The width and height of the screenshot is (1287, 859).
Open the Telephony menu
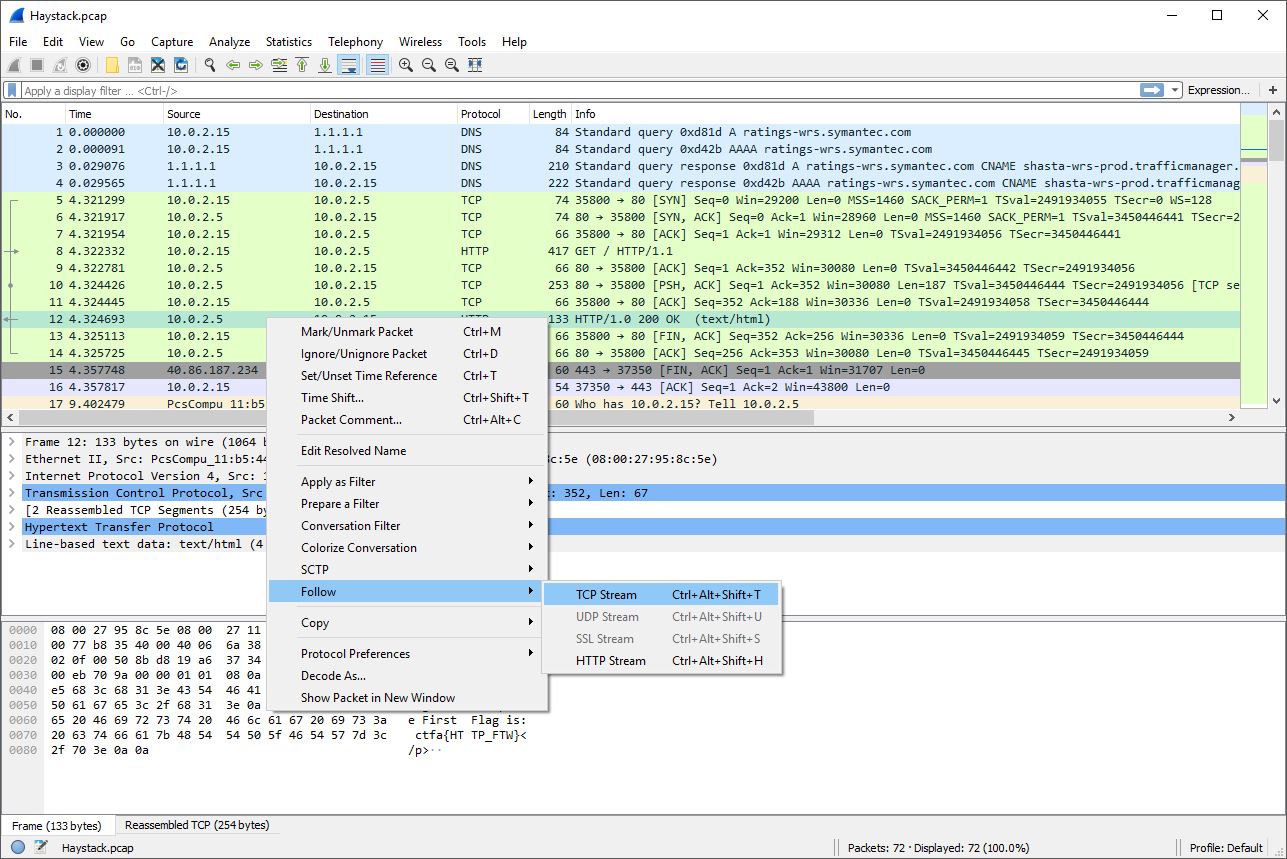click(355, 42)
